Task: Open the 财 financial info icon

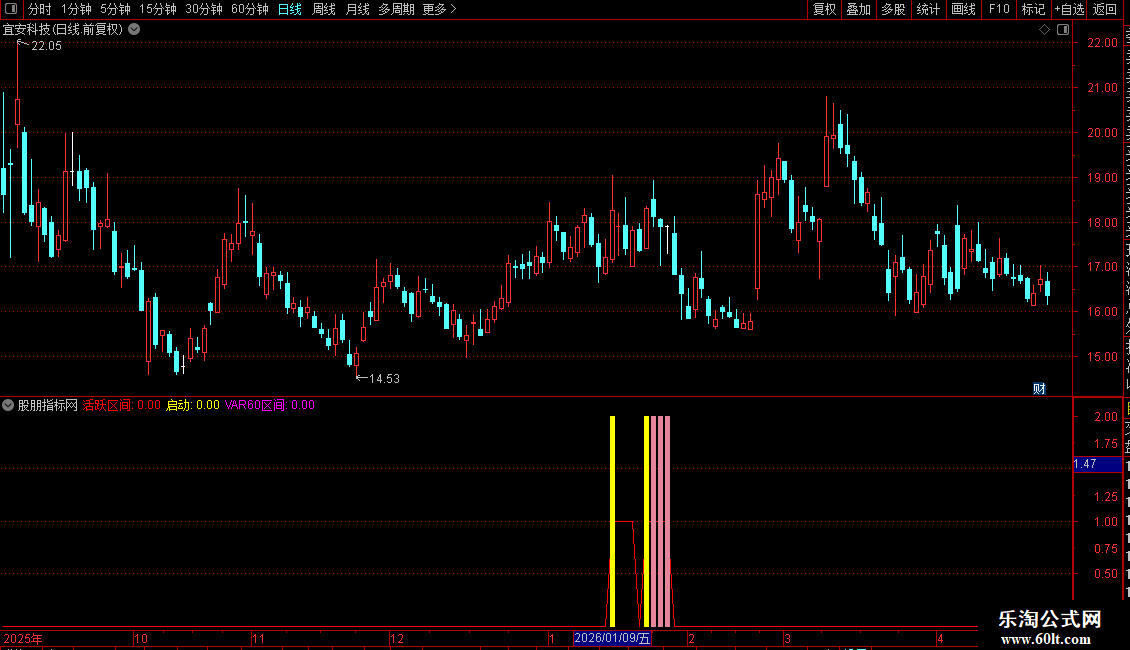Action: 1039,388
